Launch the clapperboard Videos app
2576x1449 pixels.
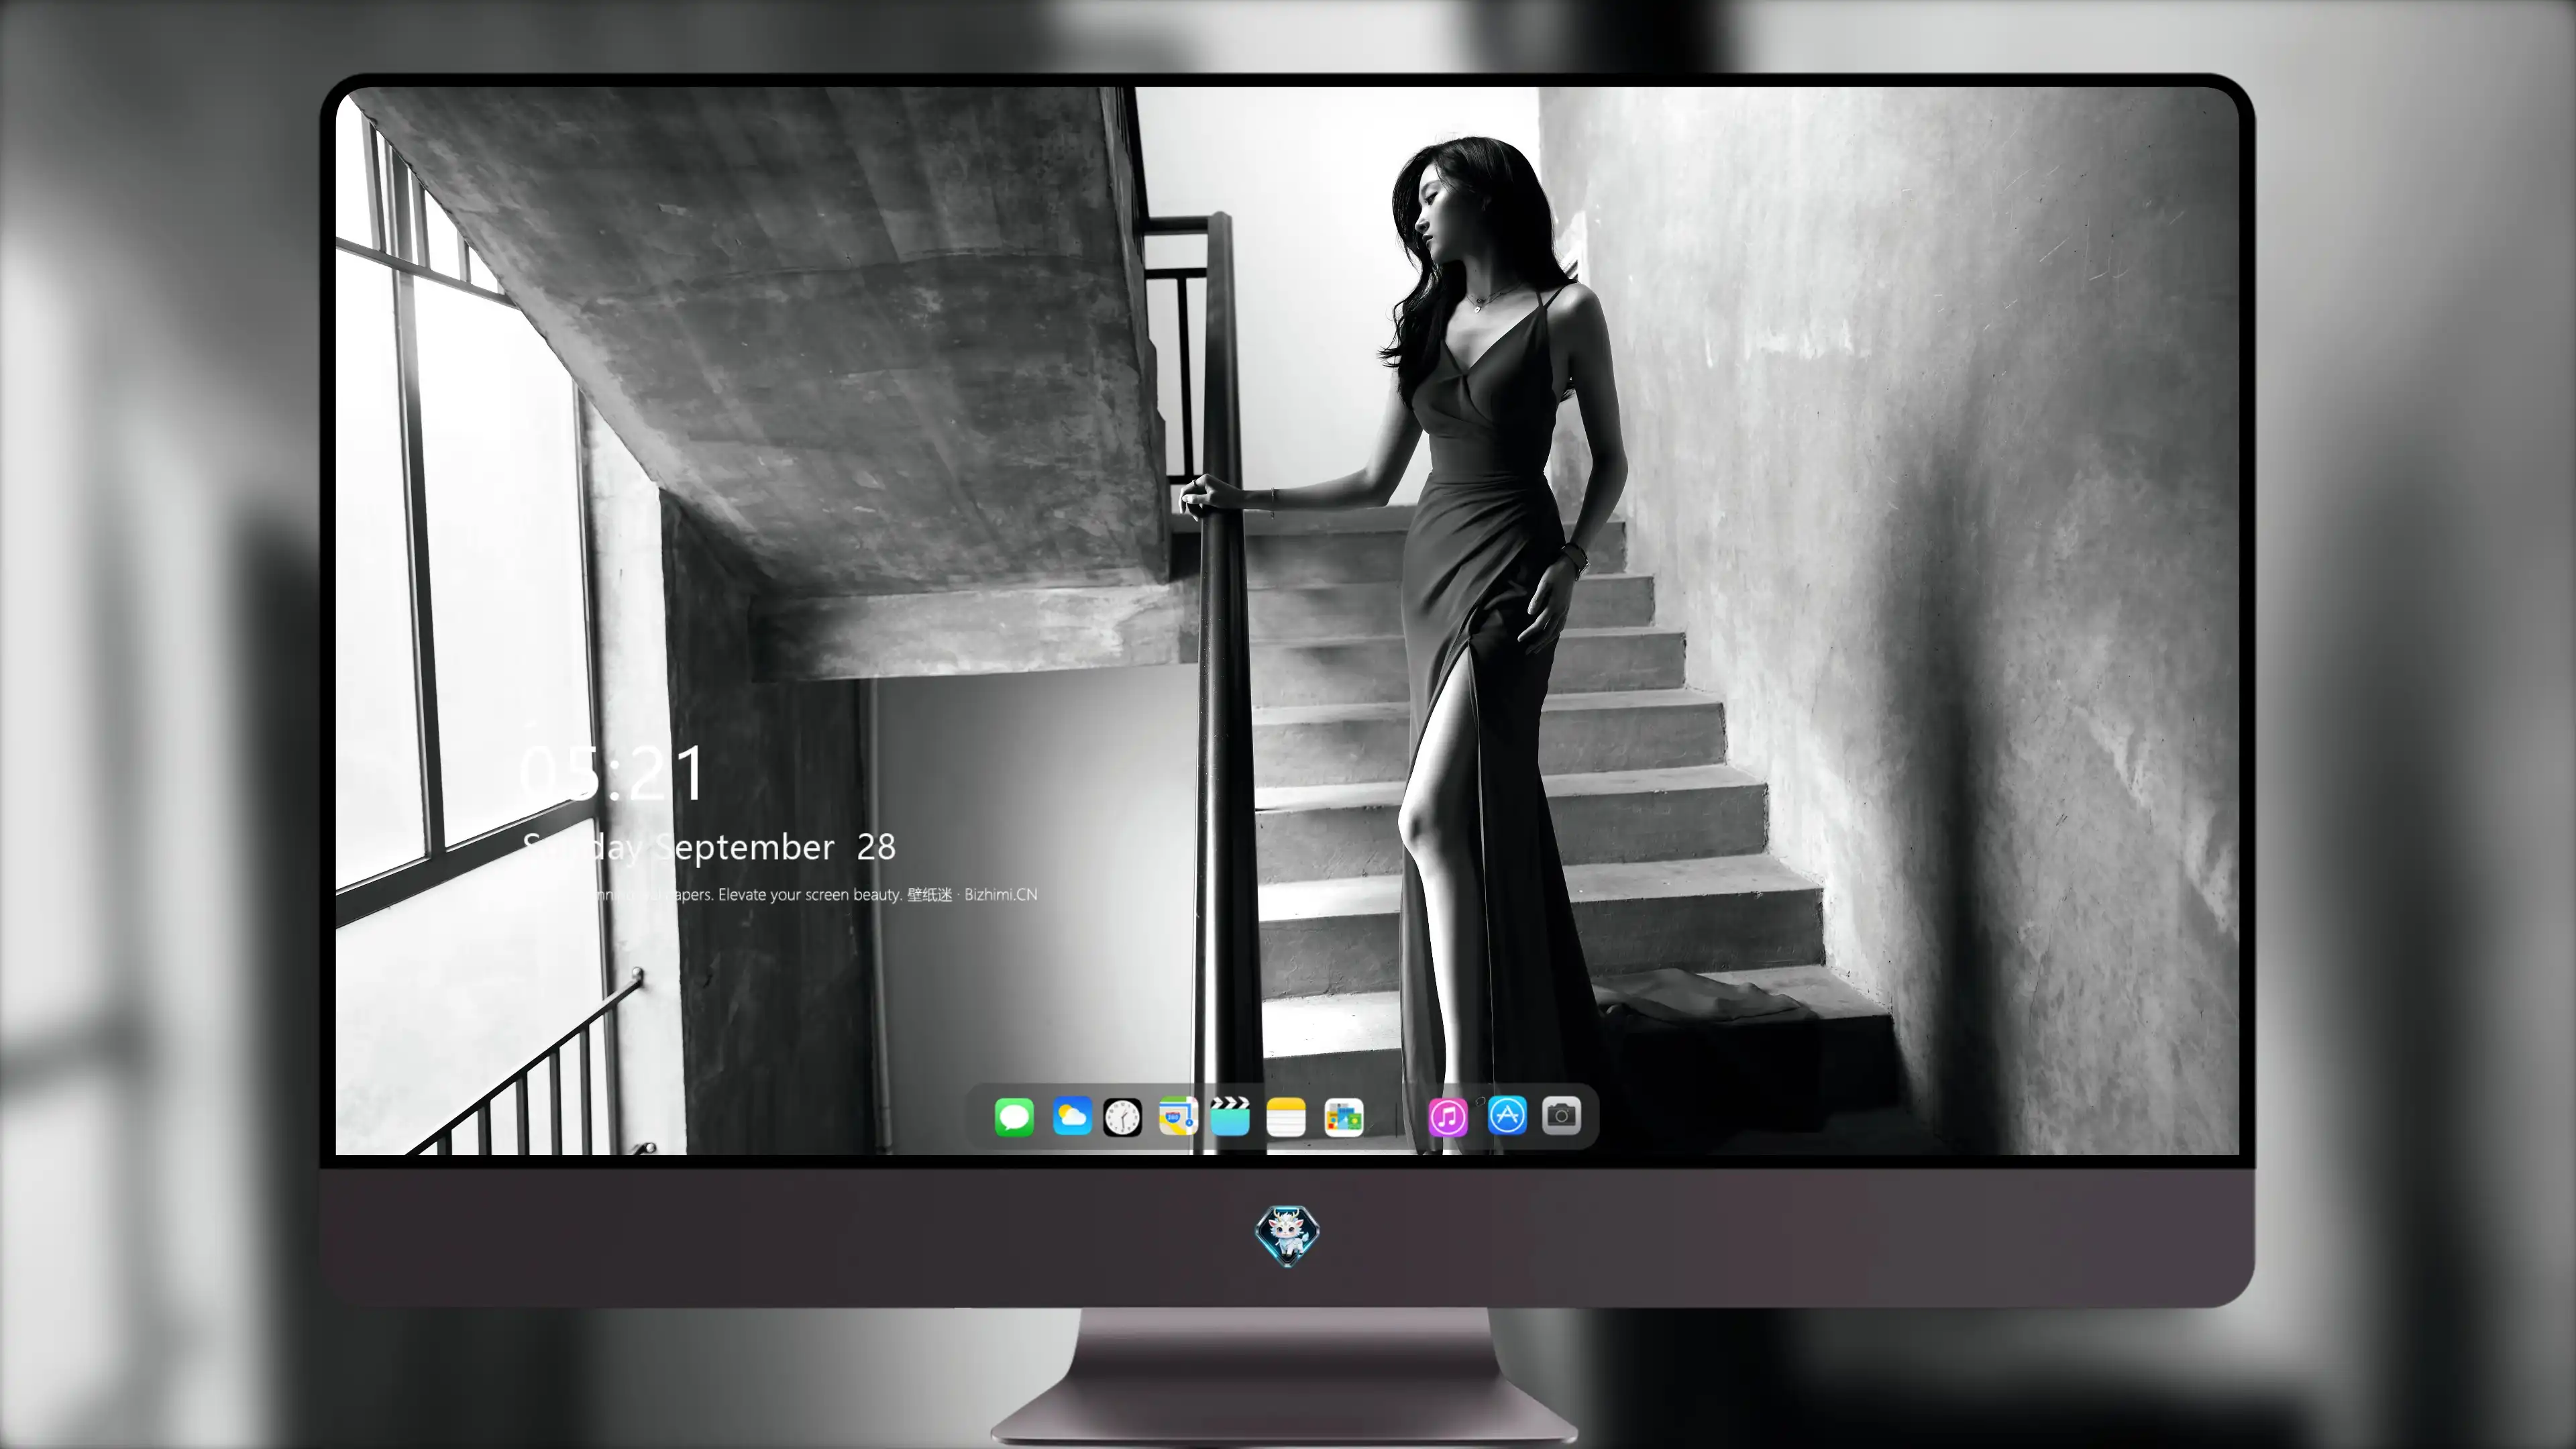coord(1230,1116)
